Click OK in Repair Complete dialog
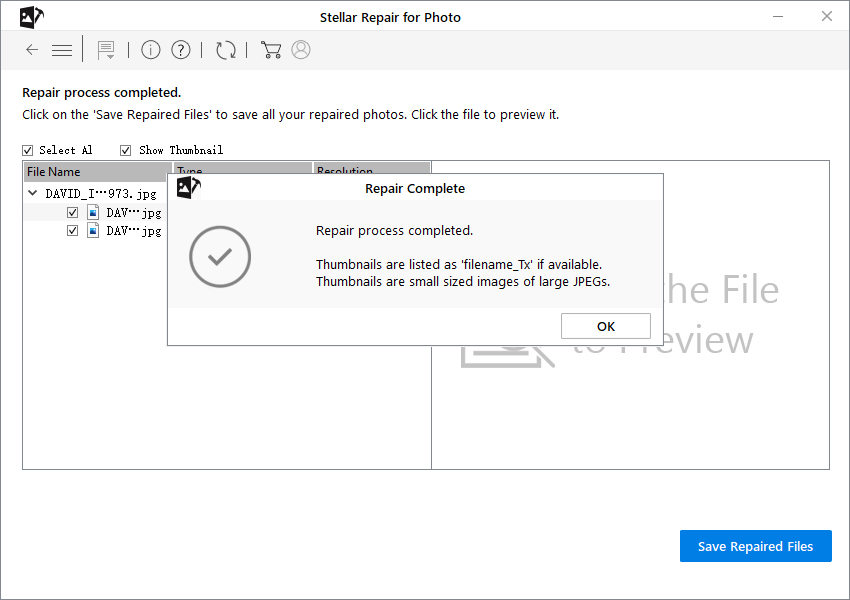Screen dimensions: 850x600 point(606,326)
